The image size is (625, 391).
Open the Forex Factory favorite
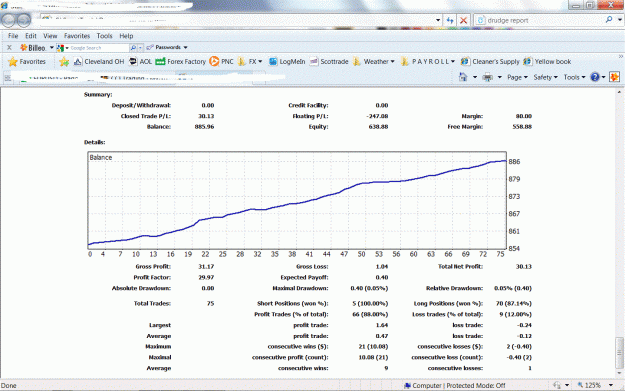point(181,62)
